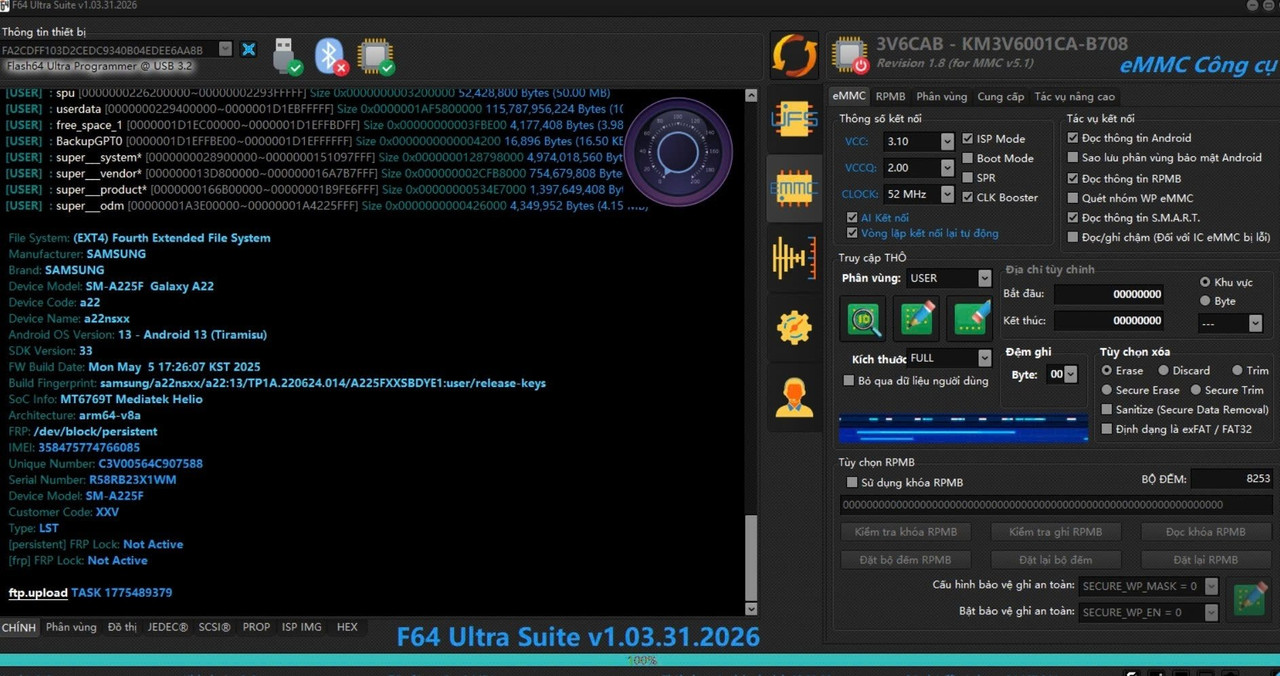This screenshot has height=676, width=1280.
Task: Select the Trim erase option
Action: [x=1237, y=370]
